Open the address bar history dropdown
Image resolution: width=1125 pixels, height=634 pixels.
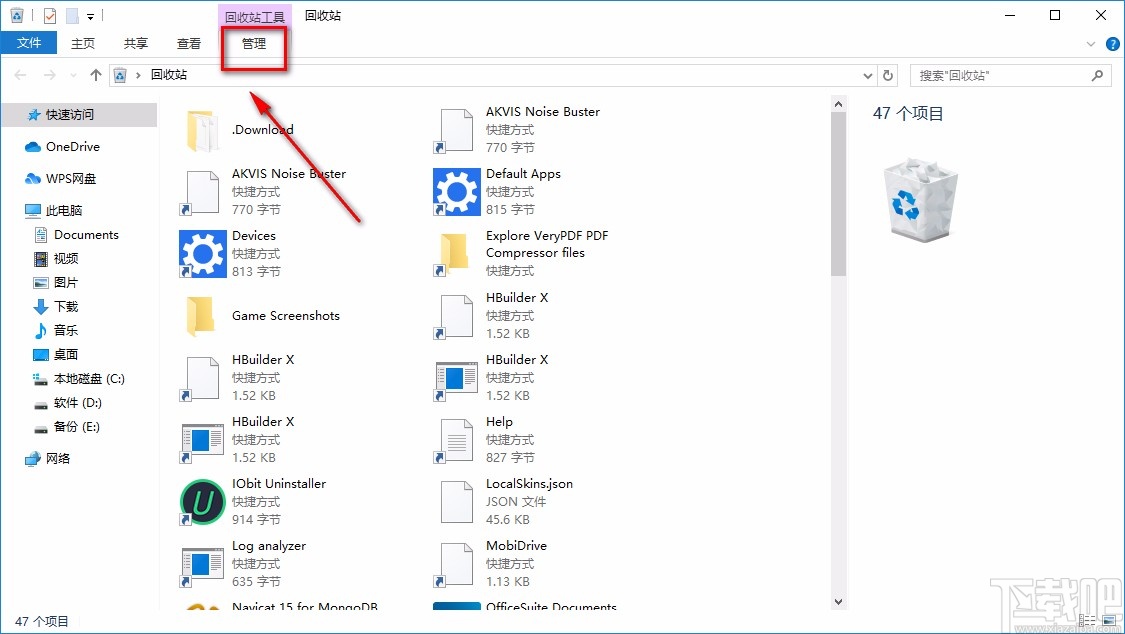point(867,74)
